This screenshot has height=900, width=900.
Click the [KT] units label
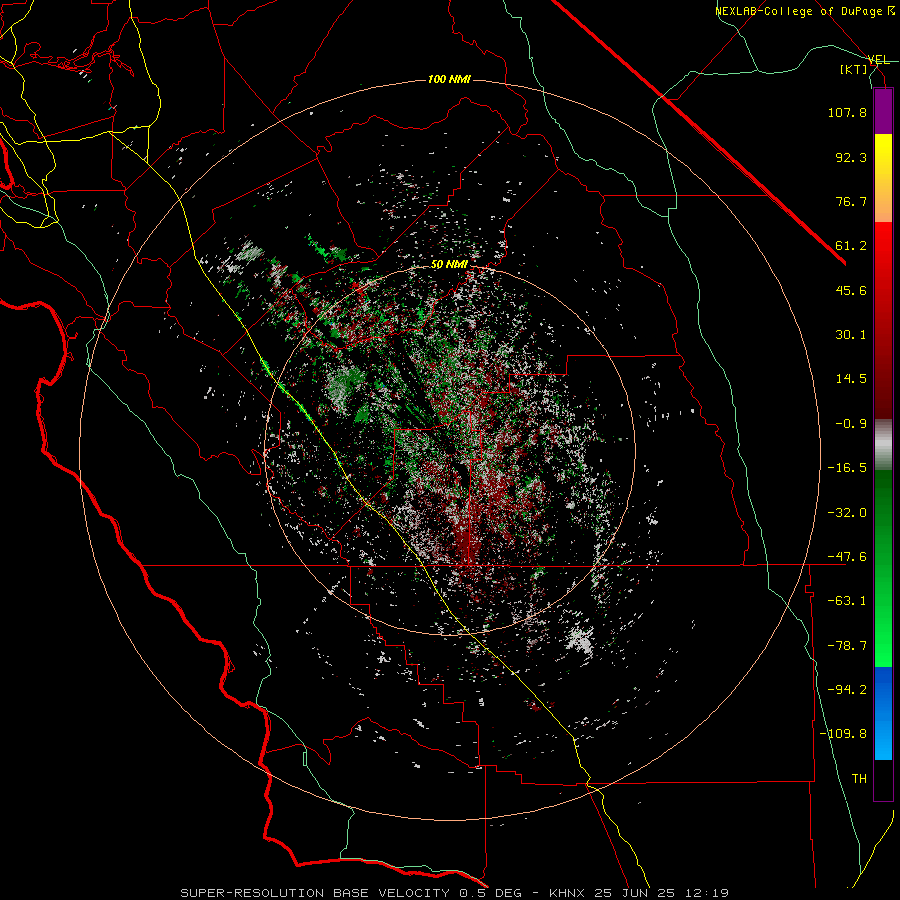point(854,69)
